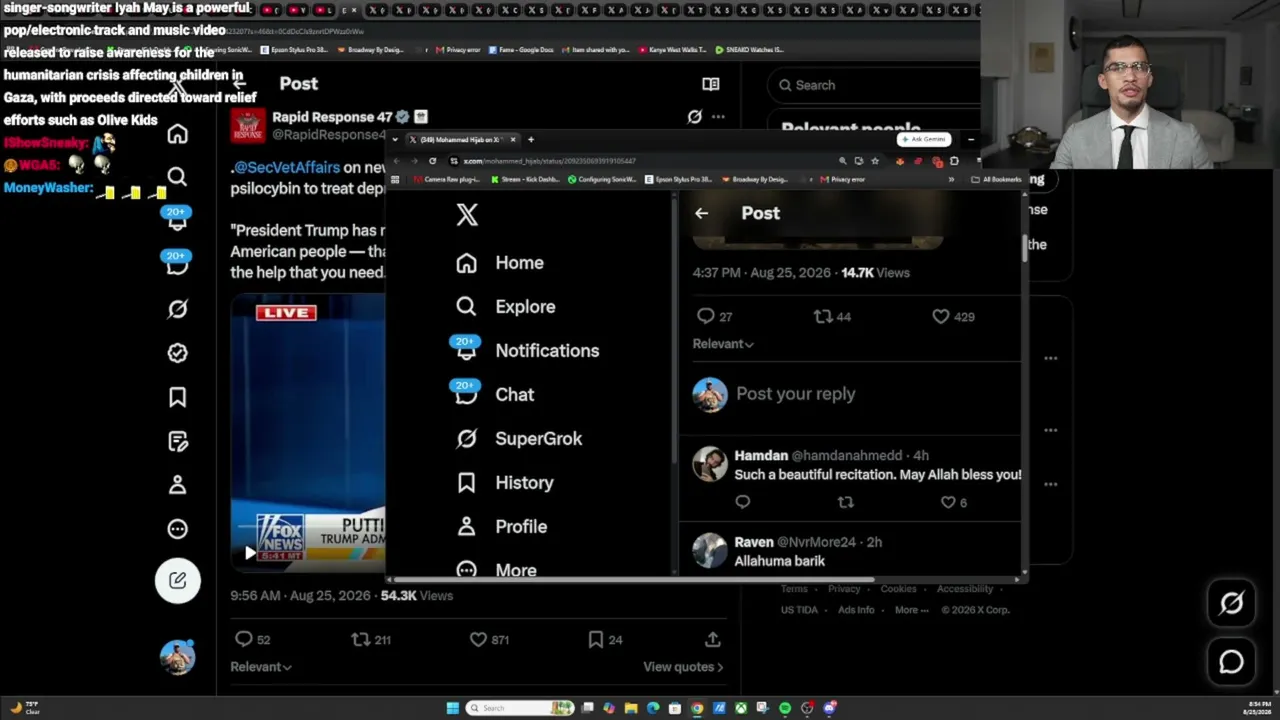Open Explore in the front X sidebar
The image size is (1280, 720).
pos(505,307)
